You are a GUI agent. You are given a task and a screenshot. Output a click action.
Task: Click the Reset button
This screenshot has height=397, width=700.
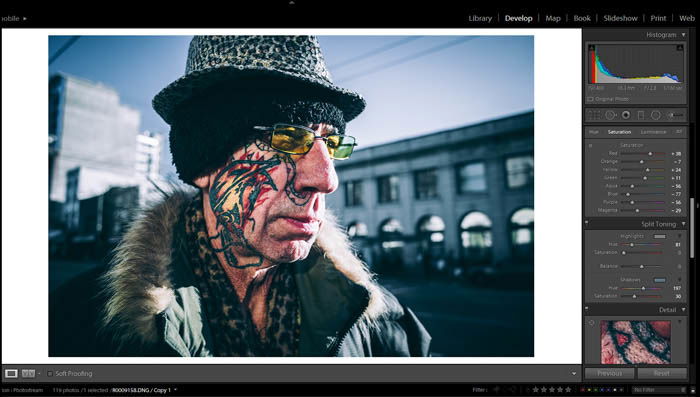point(662,373)
